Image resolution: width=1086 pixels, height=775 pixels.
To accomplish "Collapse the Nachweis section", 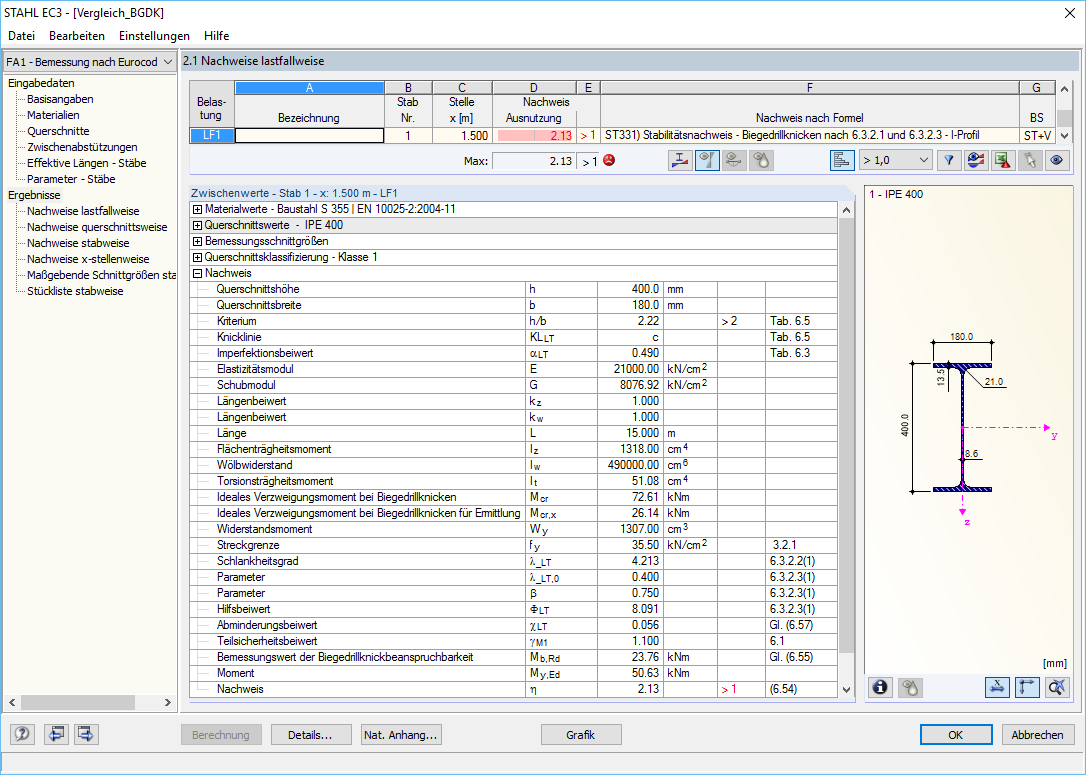I will click(197, 273).
